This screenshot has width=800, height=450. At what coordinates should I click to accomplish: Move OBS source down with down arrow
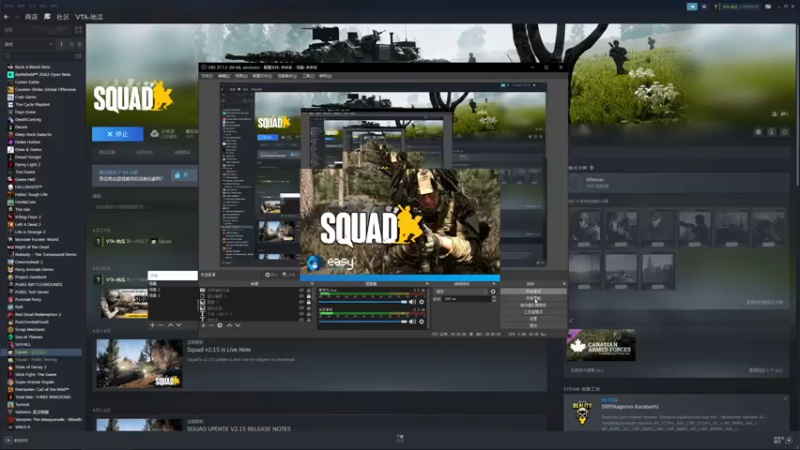click(x=238, y=325)
